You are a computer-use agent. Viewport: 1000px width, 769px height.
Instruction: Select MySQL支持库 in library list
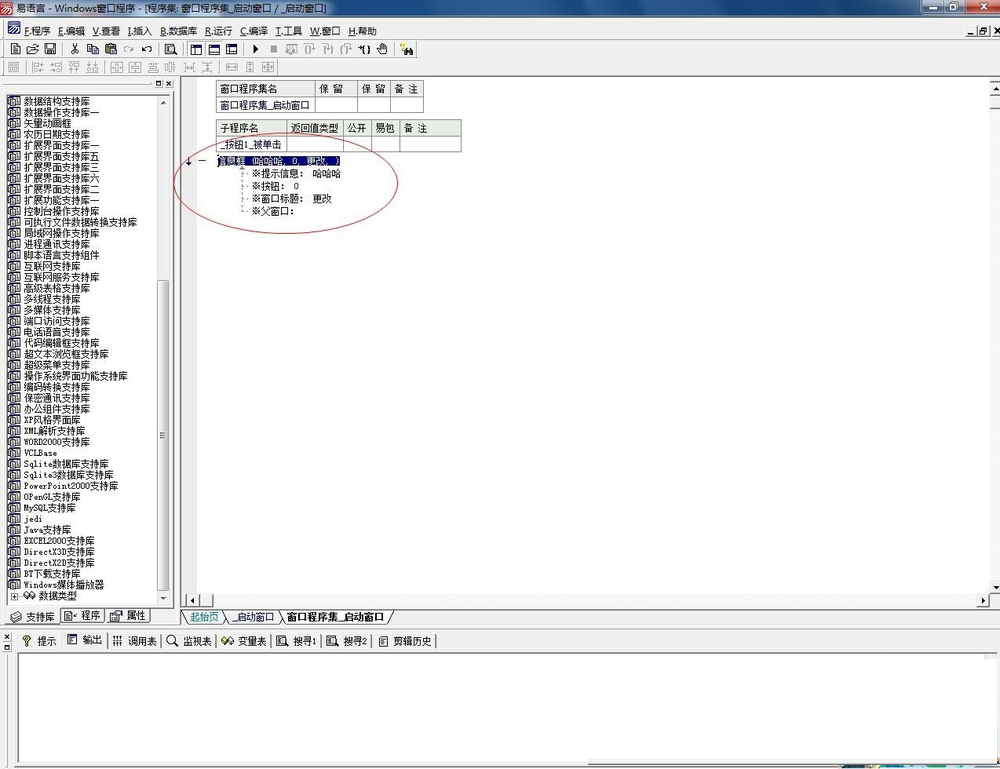click(50, 508)
